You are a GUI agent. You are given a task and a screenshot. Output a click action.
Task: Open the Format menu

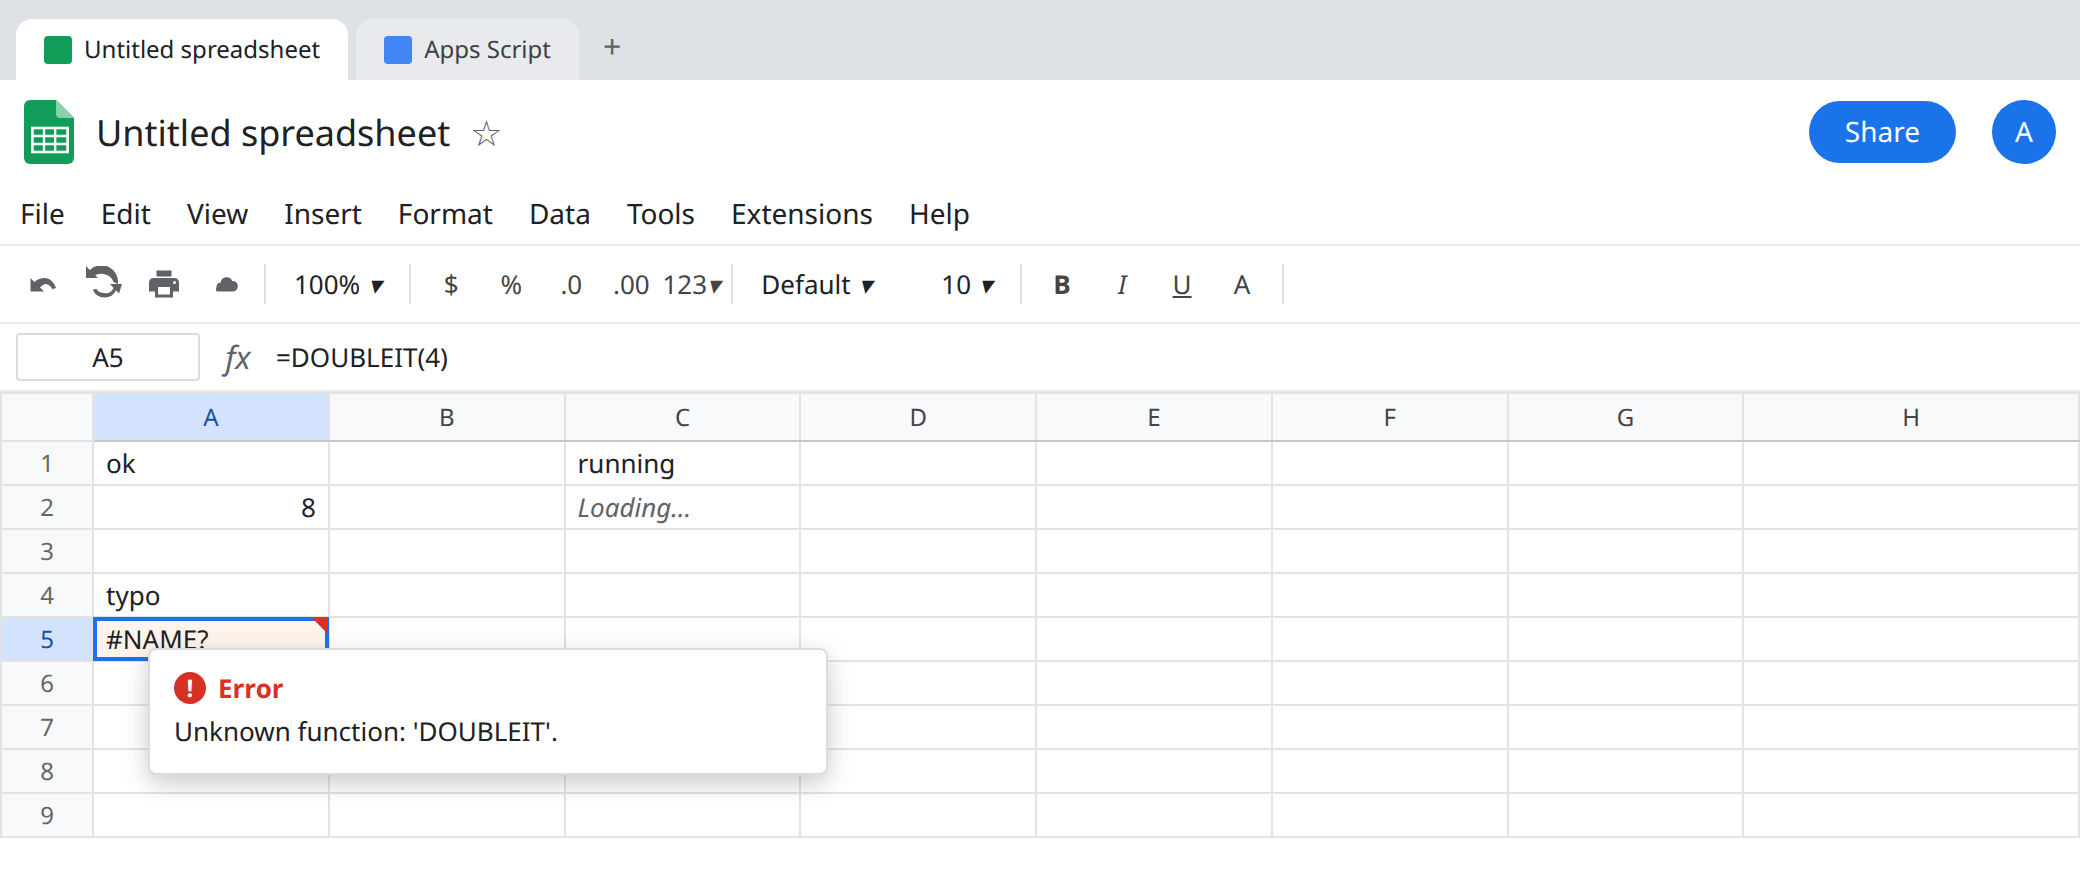[x=445, y=214]
